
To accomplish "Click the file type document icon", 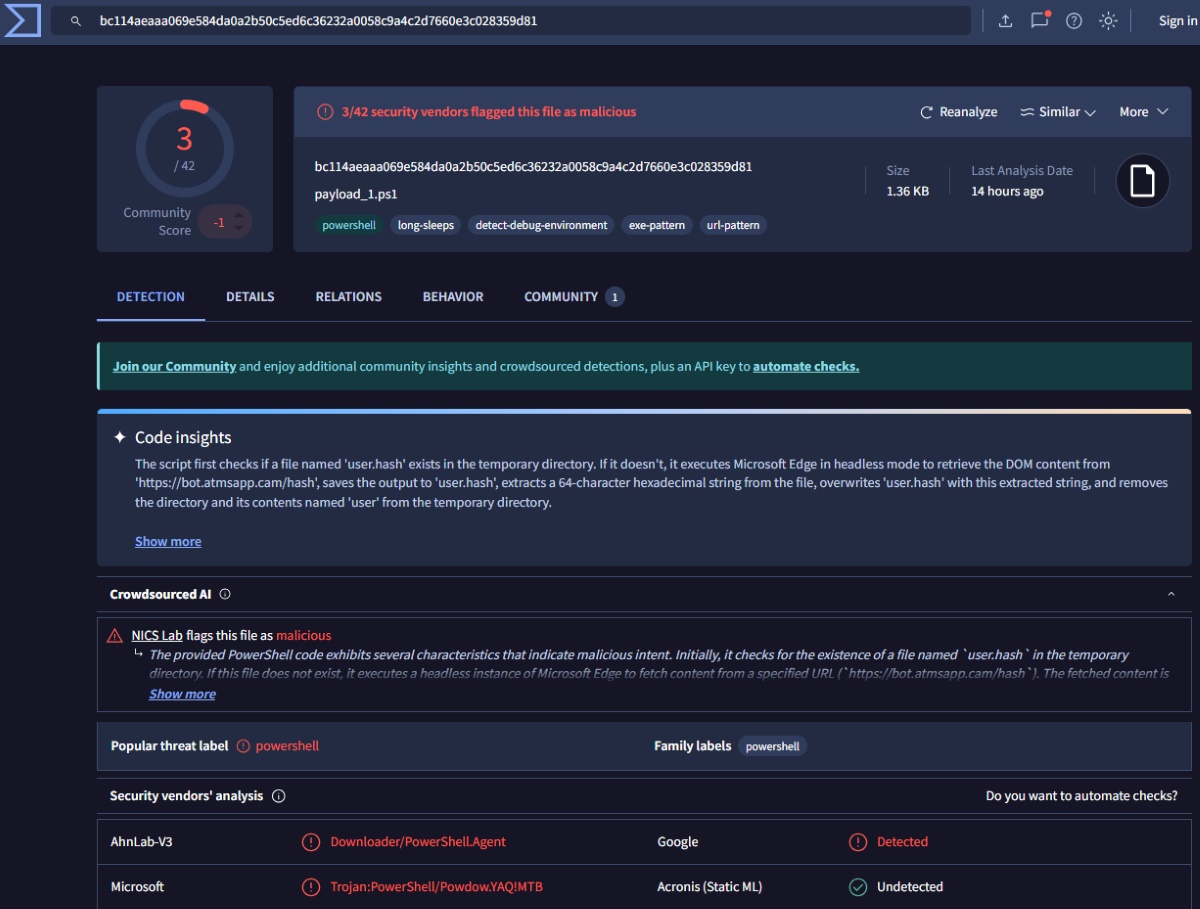I will (x=1142, y=181).
